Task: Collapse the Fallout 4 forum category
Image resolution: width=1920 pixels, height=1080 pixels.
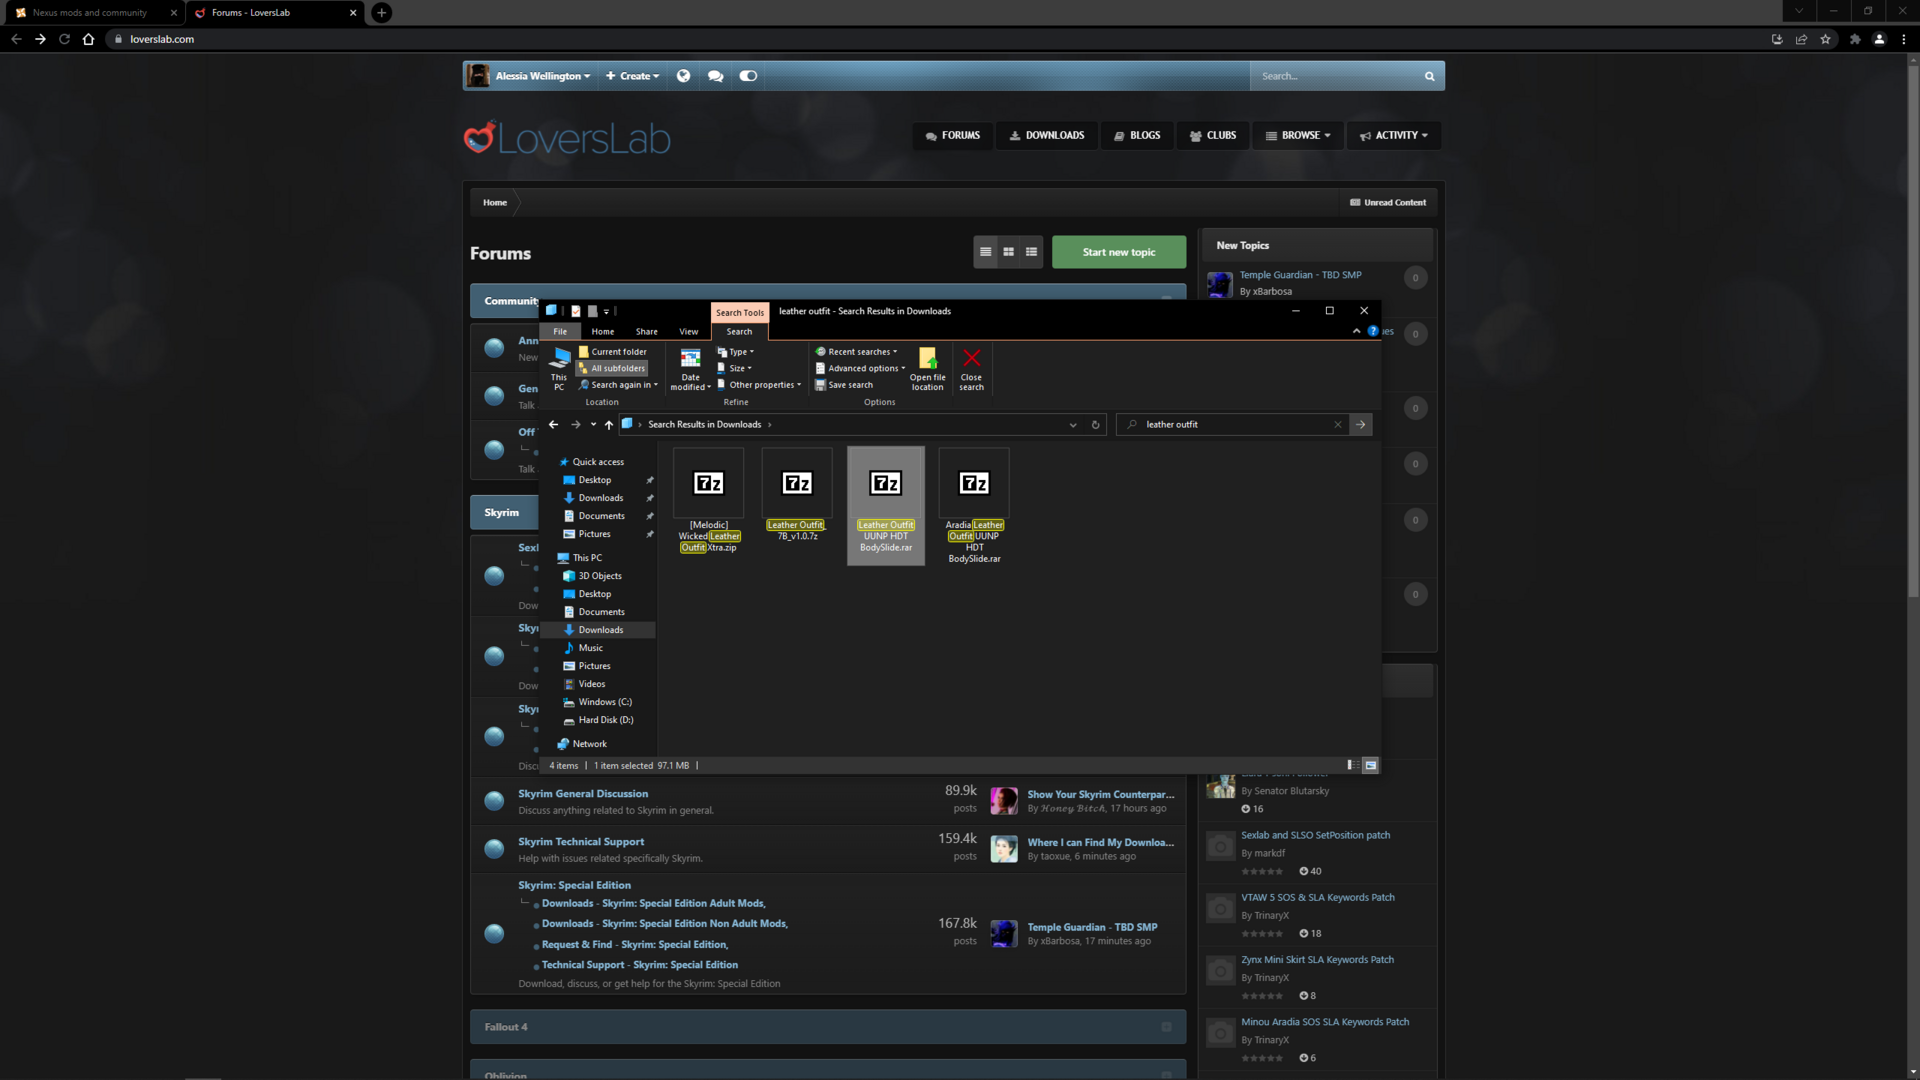Action: 1166,1027
